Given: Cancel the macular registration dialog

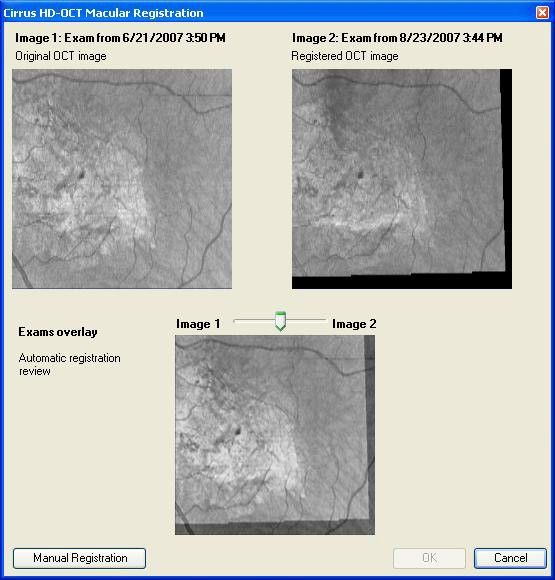Looking at the screenshot, I should 510,558.
